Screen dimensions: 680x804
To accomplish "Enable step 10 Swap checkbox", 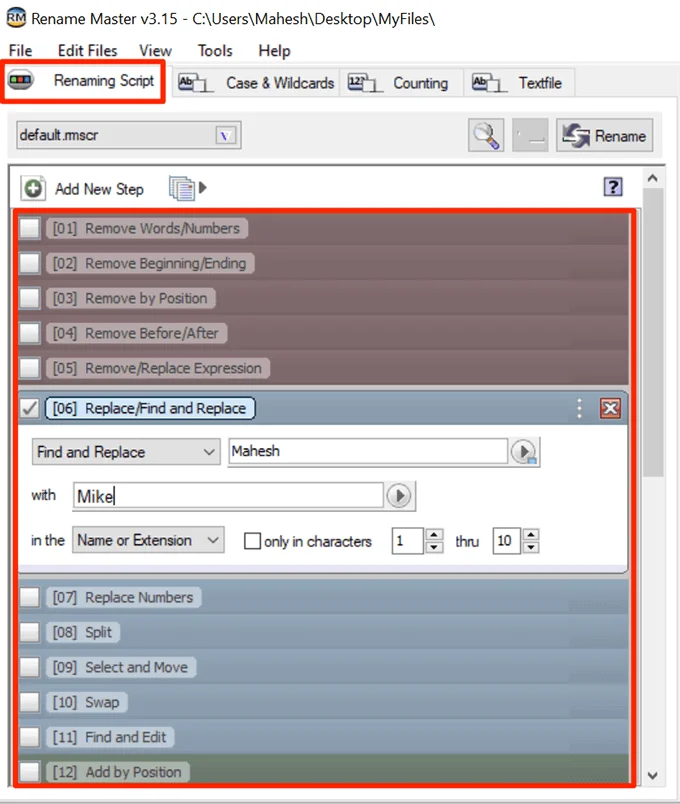I will pyautogui.click(x=29, y=702).
